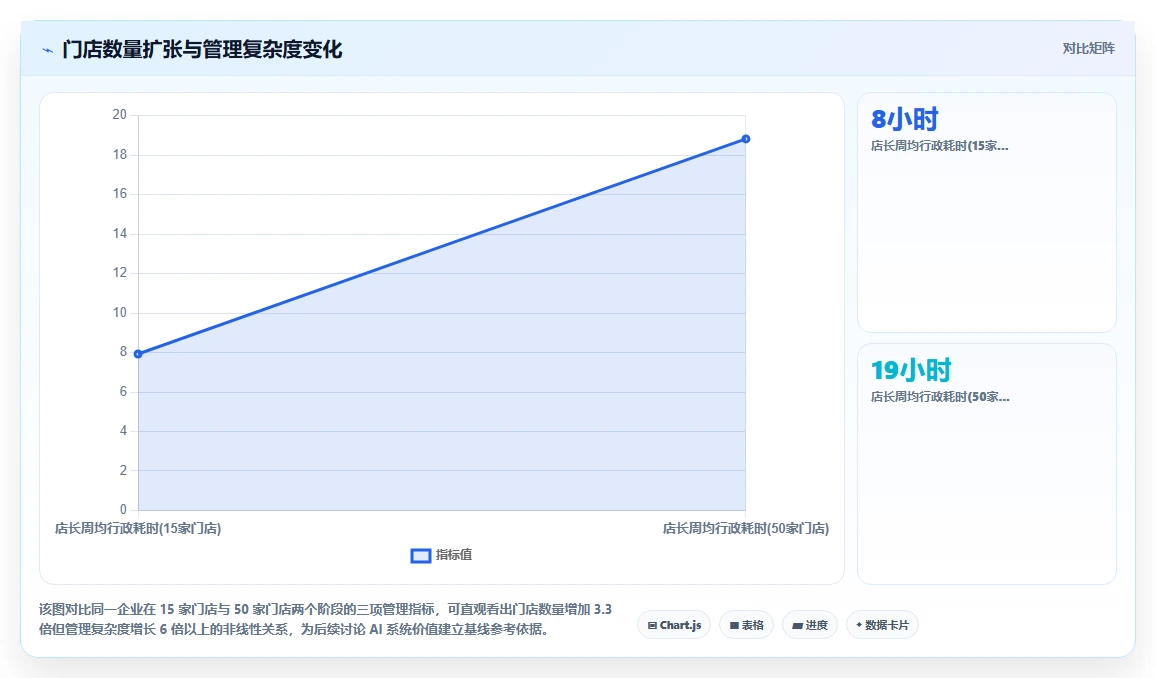Screen dimensions: 1156x678
Task: Select the 表格 tag button
Action: point(746,625)
